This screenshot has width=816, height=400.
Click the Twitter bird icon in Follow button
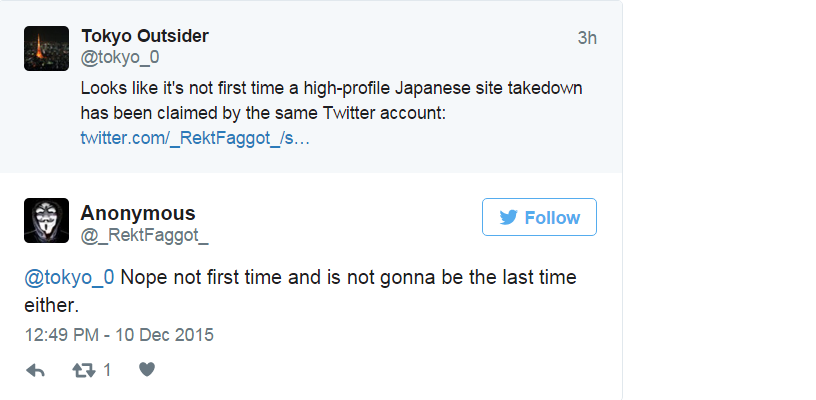pyautogui.click(x=508, y=218)
